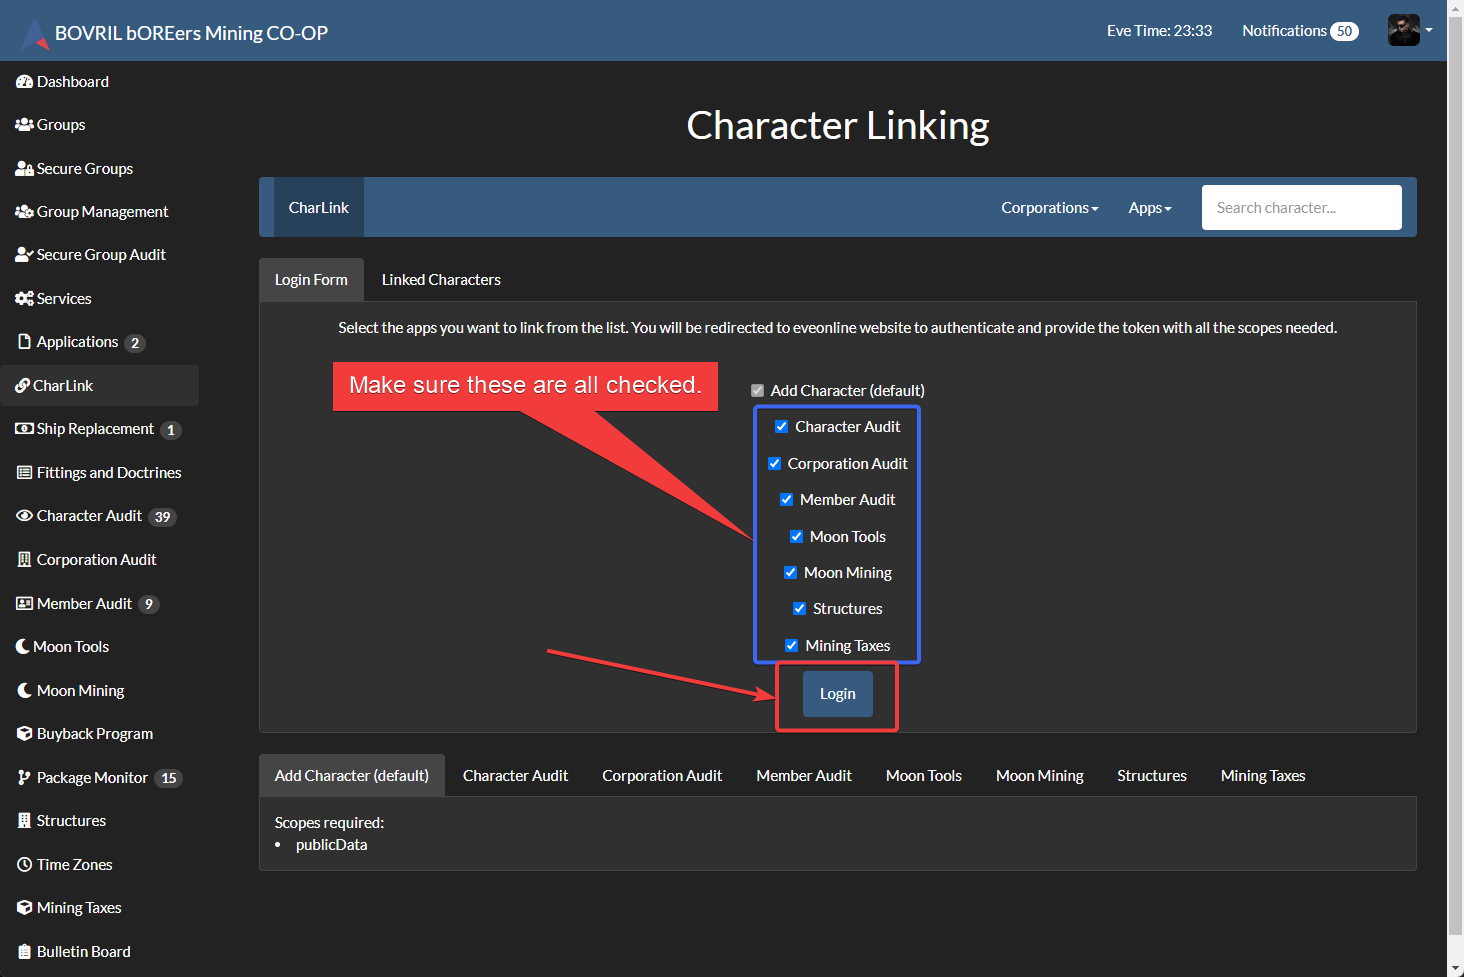Open the Dashboard from the sidebar
The image size is (1464, 977).
coord(70,81)
